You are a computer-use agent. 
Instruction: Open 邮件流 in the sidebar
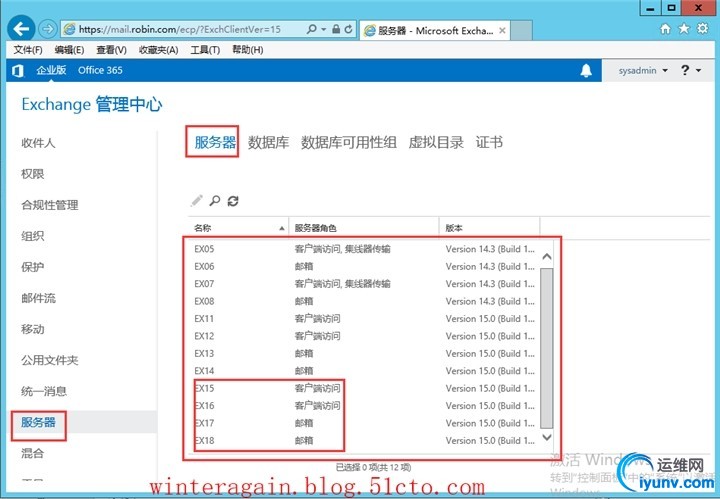[38, 298]
